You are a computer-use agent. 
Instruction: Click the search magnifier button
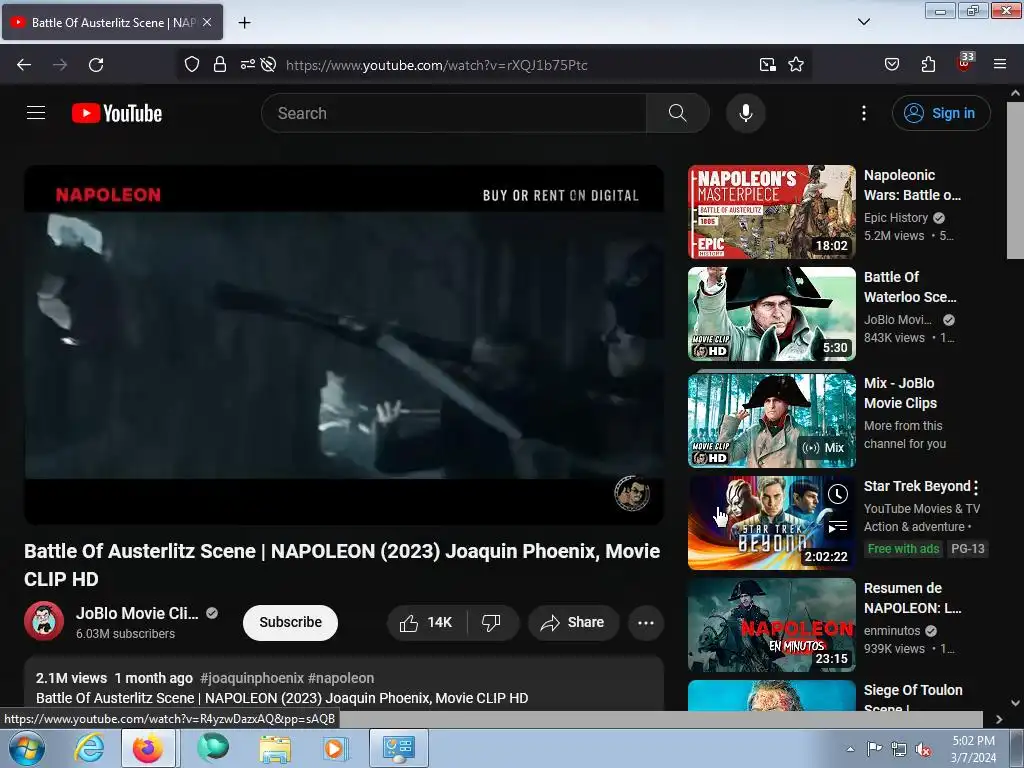click(x=677, y=113)
